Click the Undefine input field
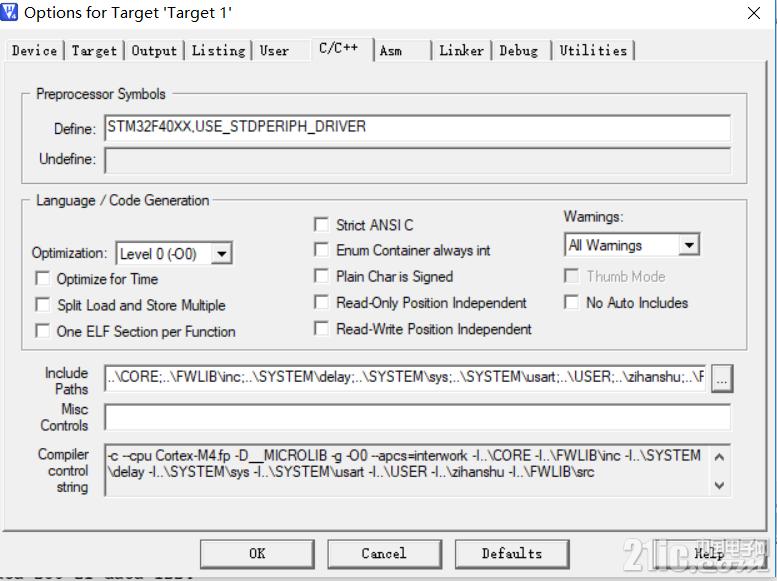This screenshot has height=581, width=777. [x=417, y=160]
